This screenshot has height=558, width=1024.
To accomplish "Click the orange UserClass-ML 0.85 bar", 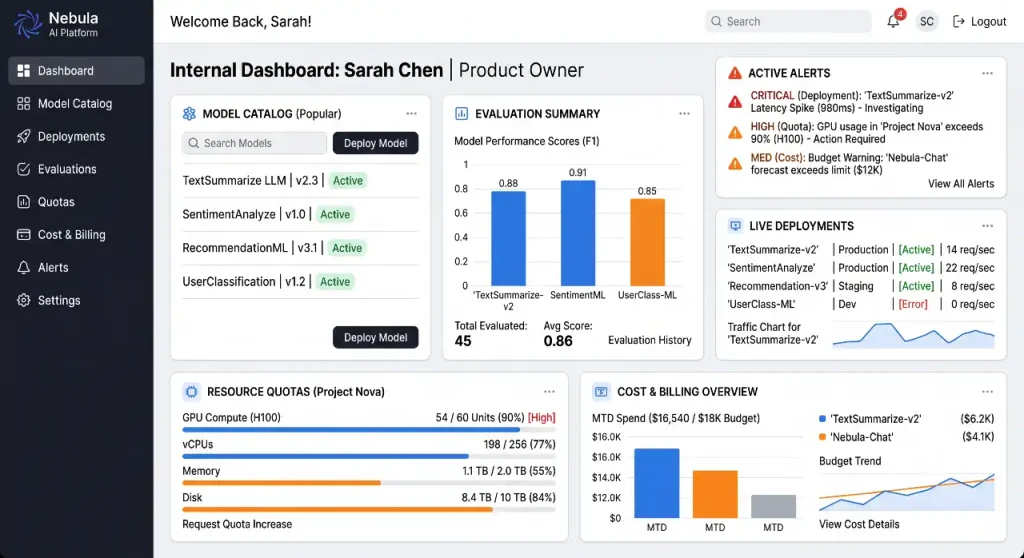I will click(x=647, y=242).
